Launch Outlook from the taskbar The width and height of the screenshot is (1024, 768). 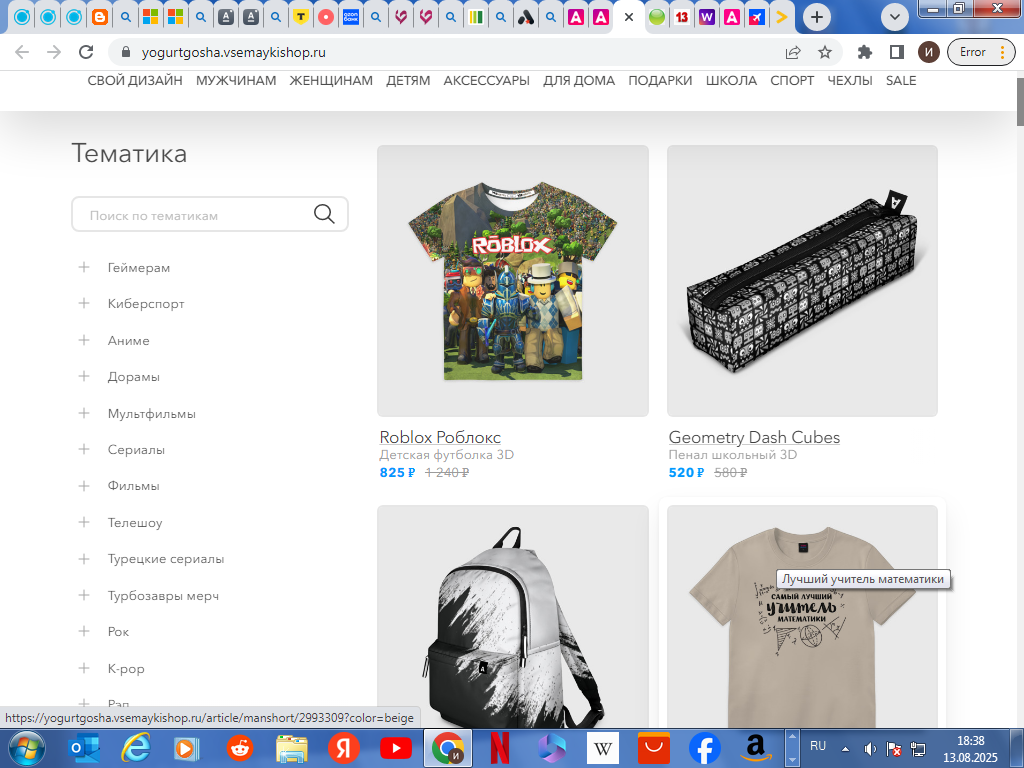tap(85, 748)
